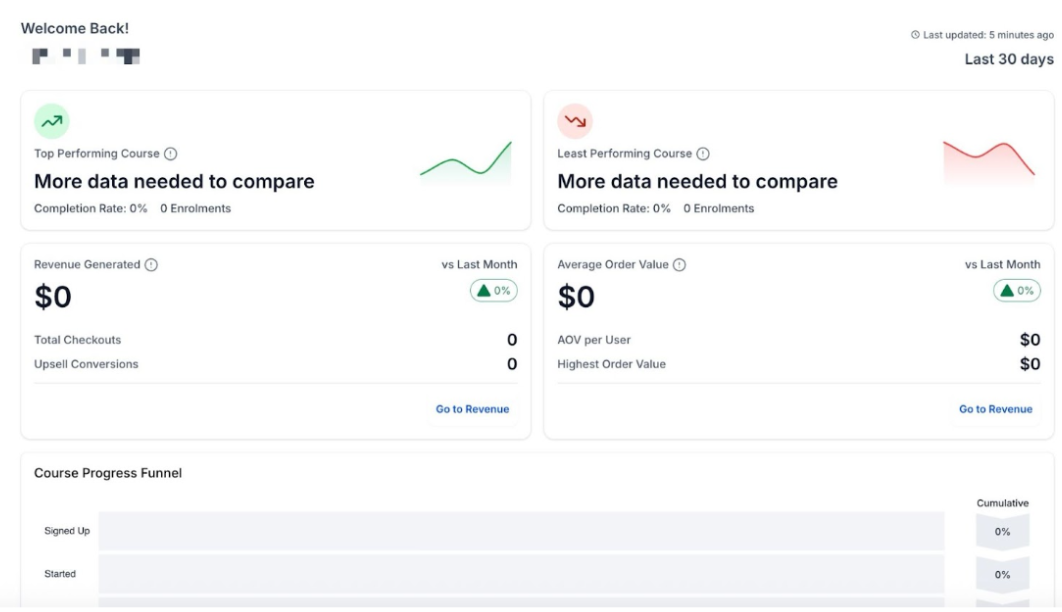Viewport: 1062px width, 612px height.
Task: Click the clock icon near Last updated
Action: 915,35
